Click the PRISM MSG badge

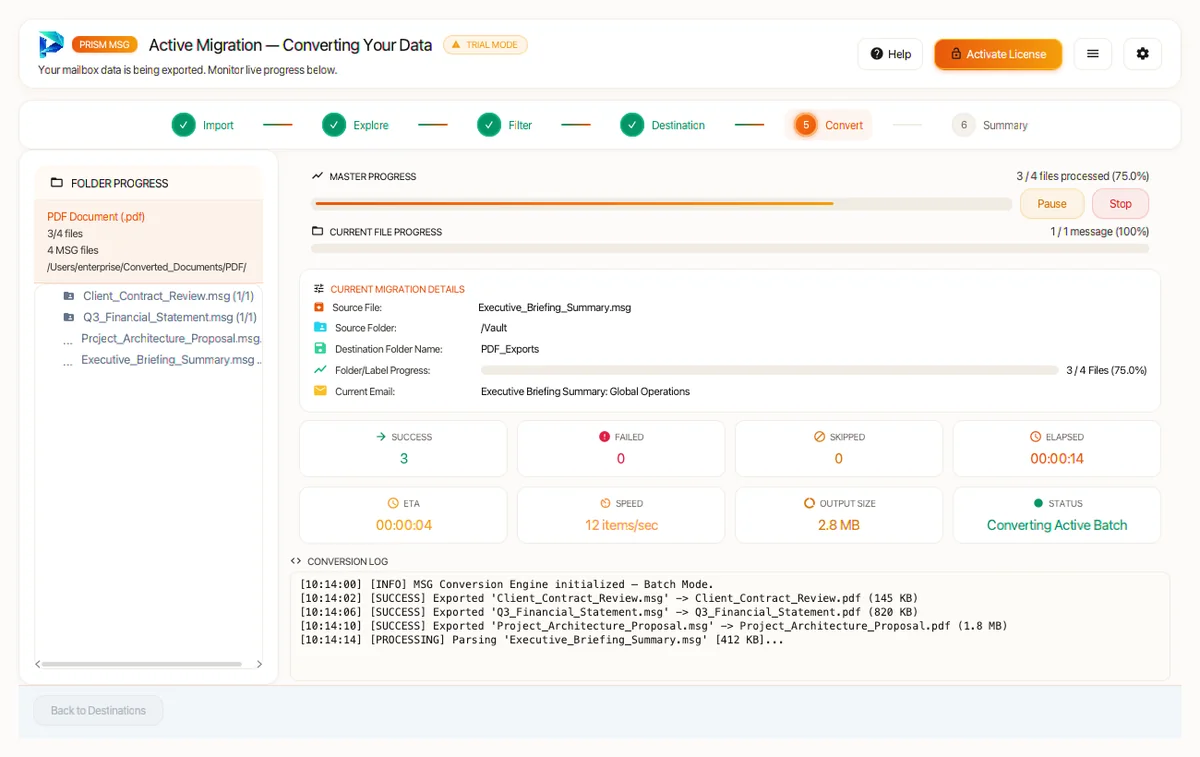[105, 45]
